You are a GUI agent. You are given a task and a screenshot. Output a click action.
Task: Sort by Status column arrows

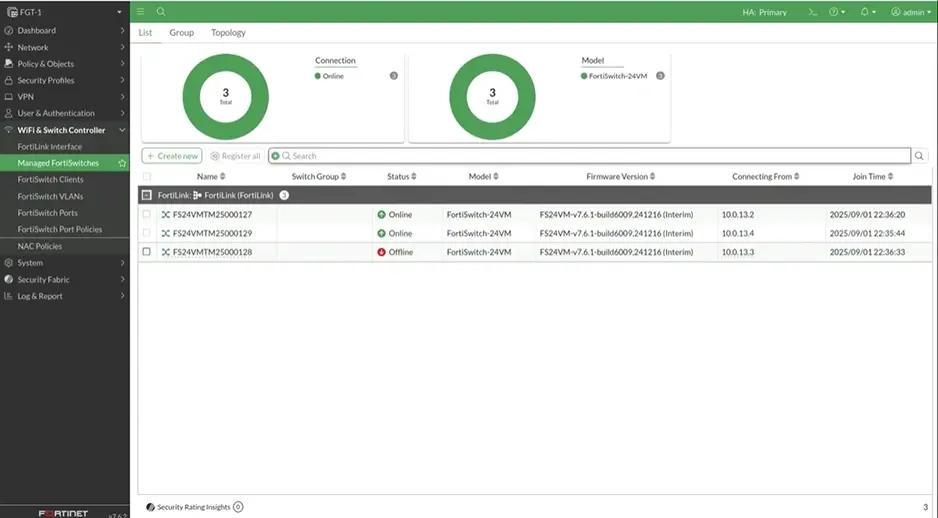(x=413, y=176)
